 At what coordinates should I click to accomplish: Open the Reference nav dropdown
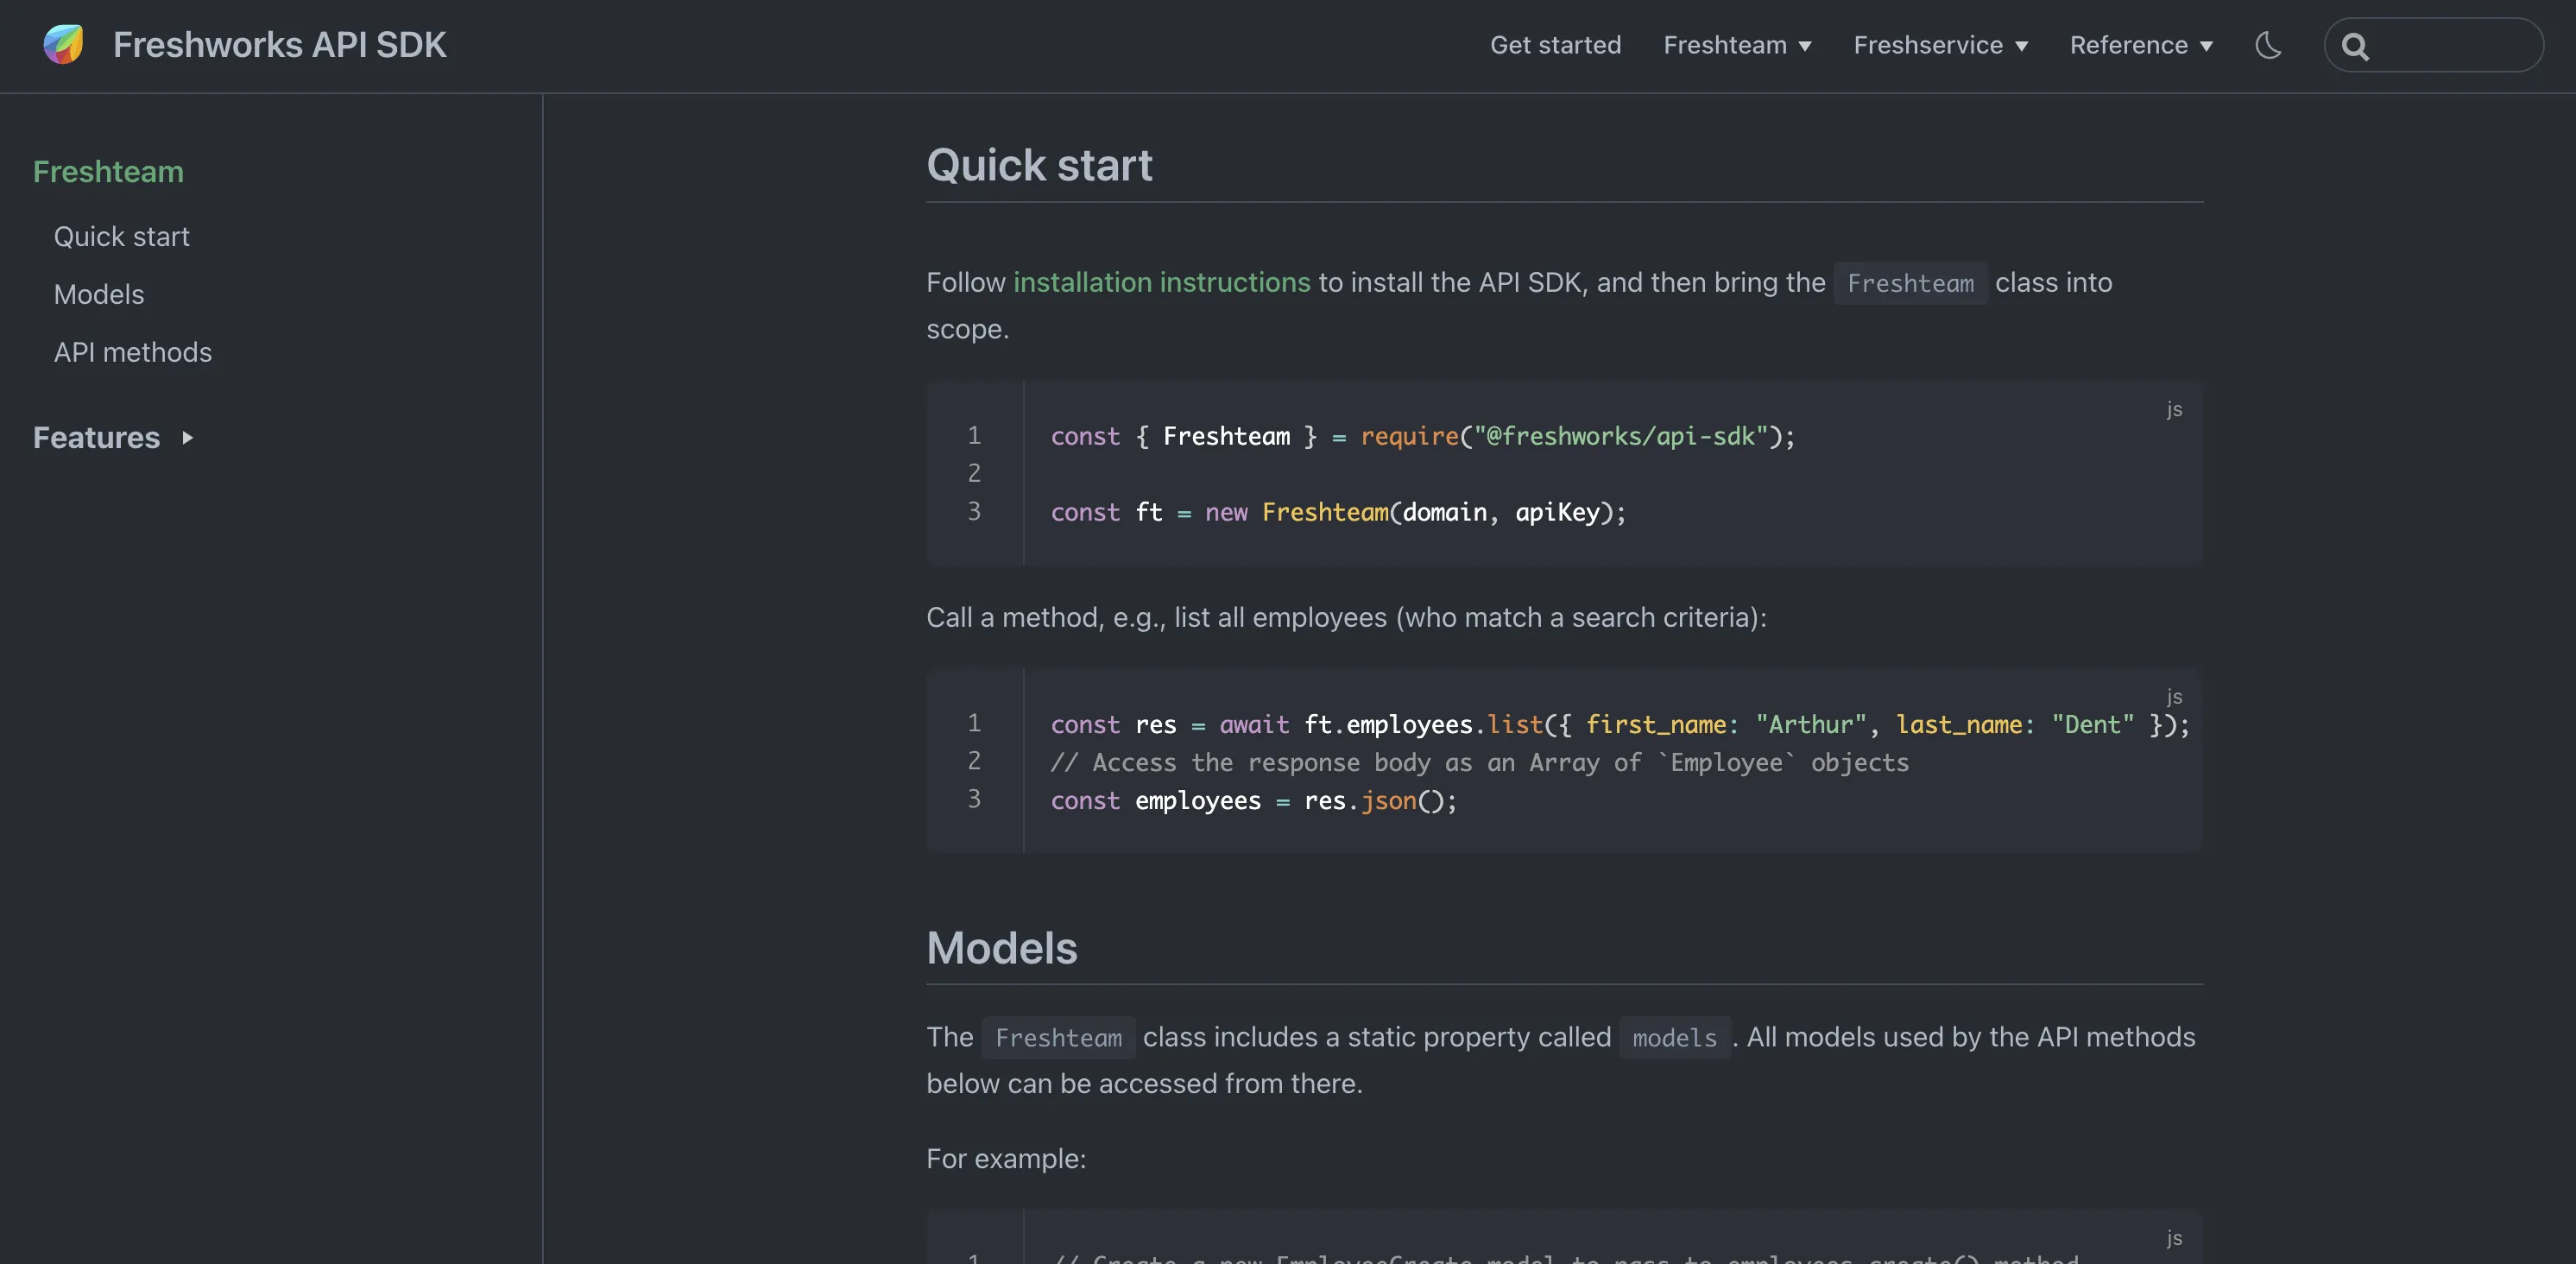(x=2141, y=45)
